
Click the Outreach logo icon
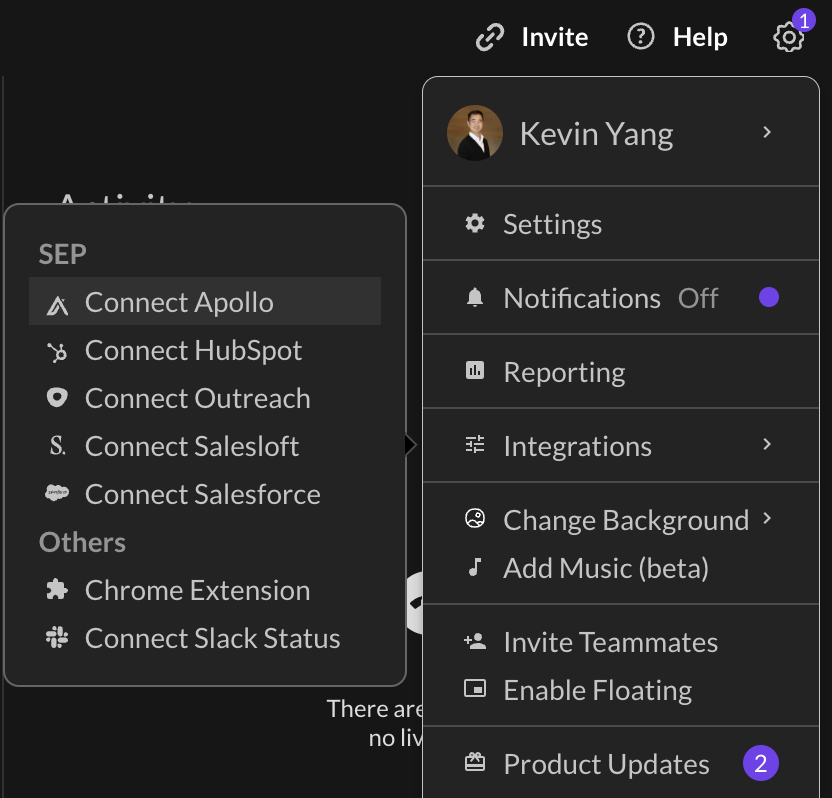[57, 397]
